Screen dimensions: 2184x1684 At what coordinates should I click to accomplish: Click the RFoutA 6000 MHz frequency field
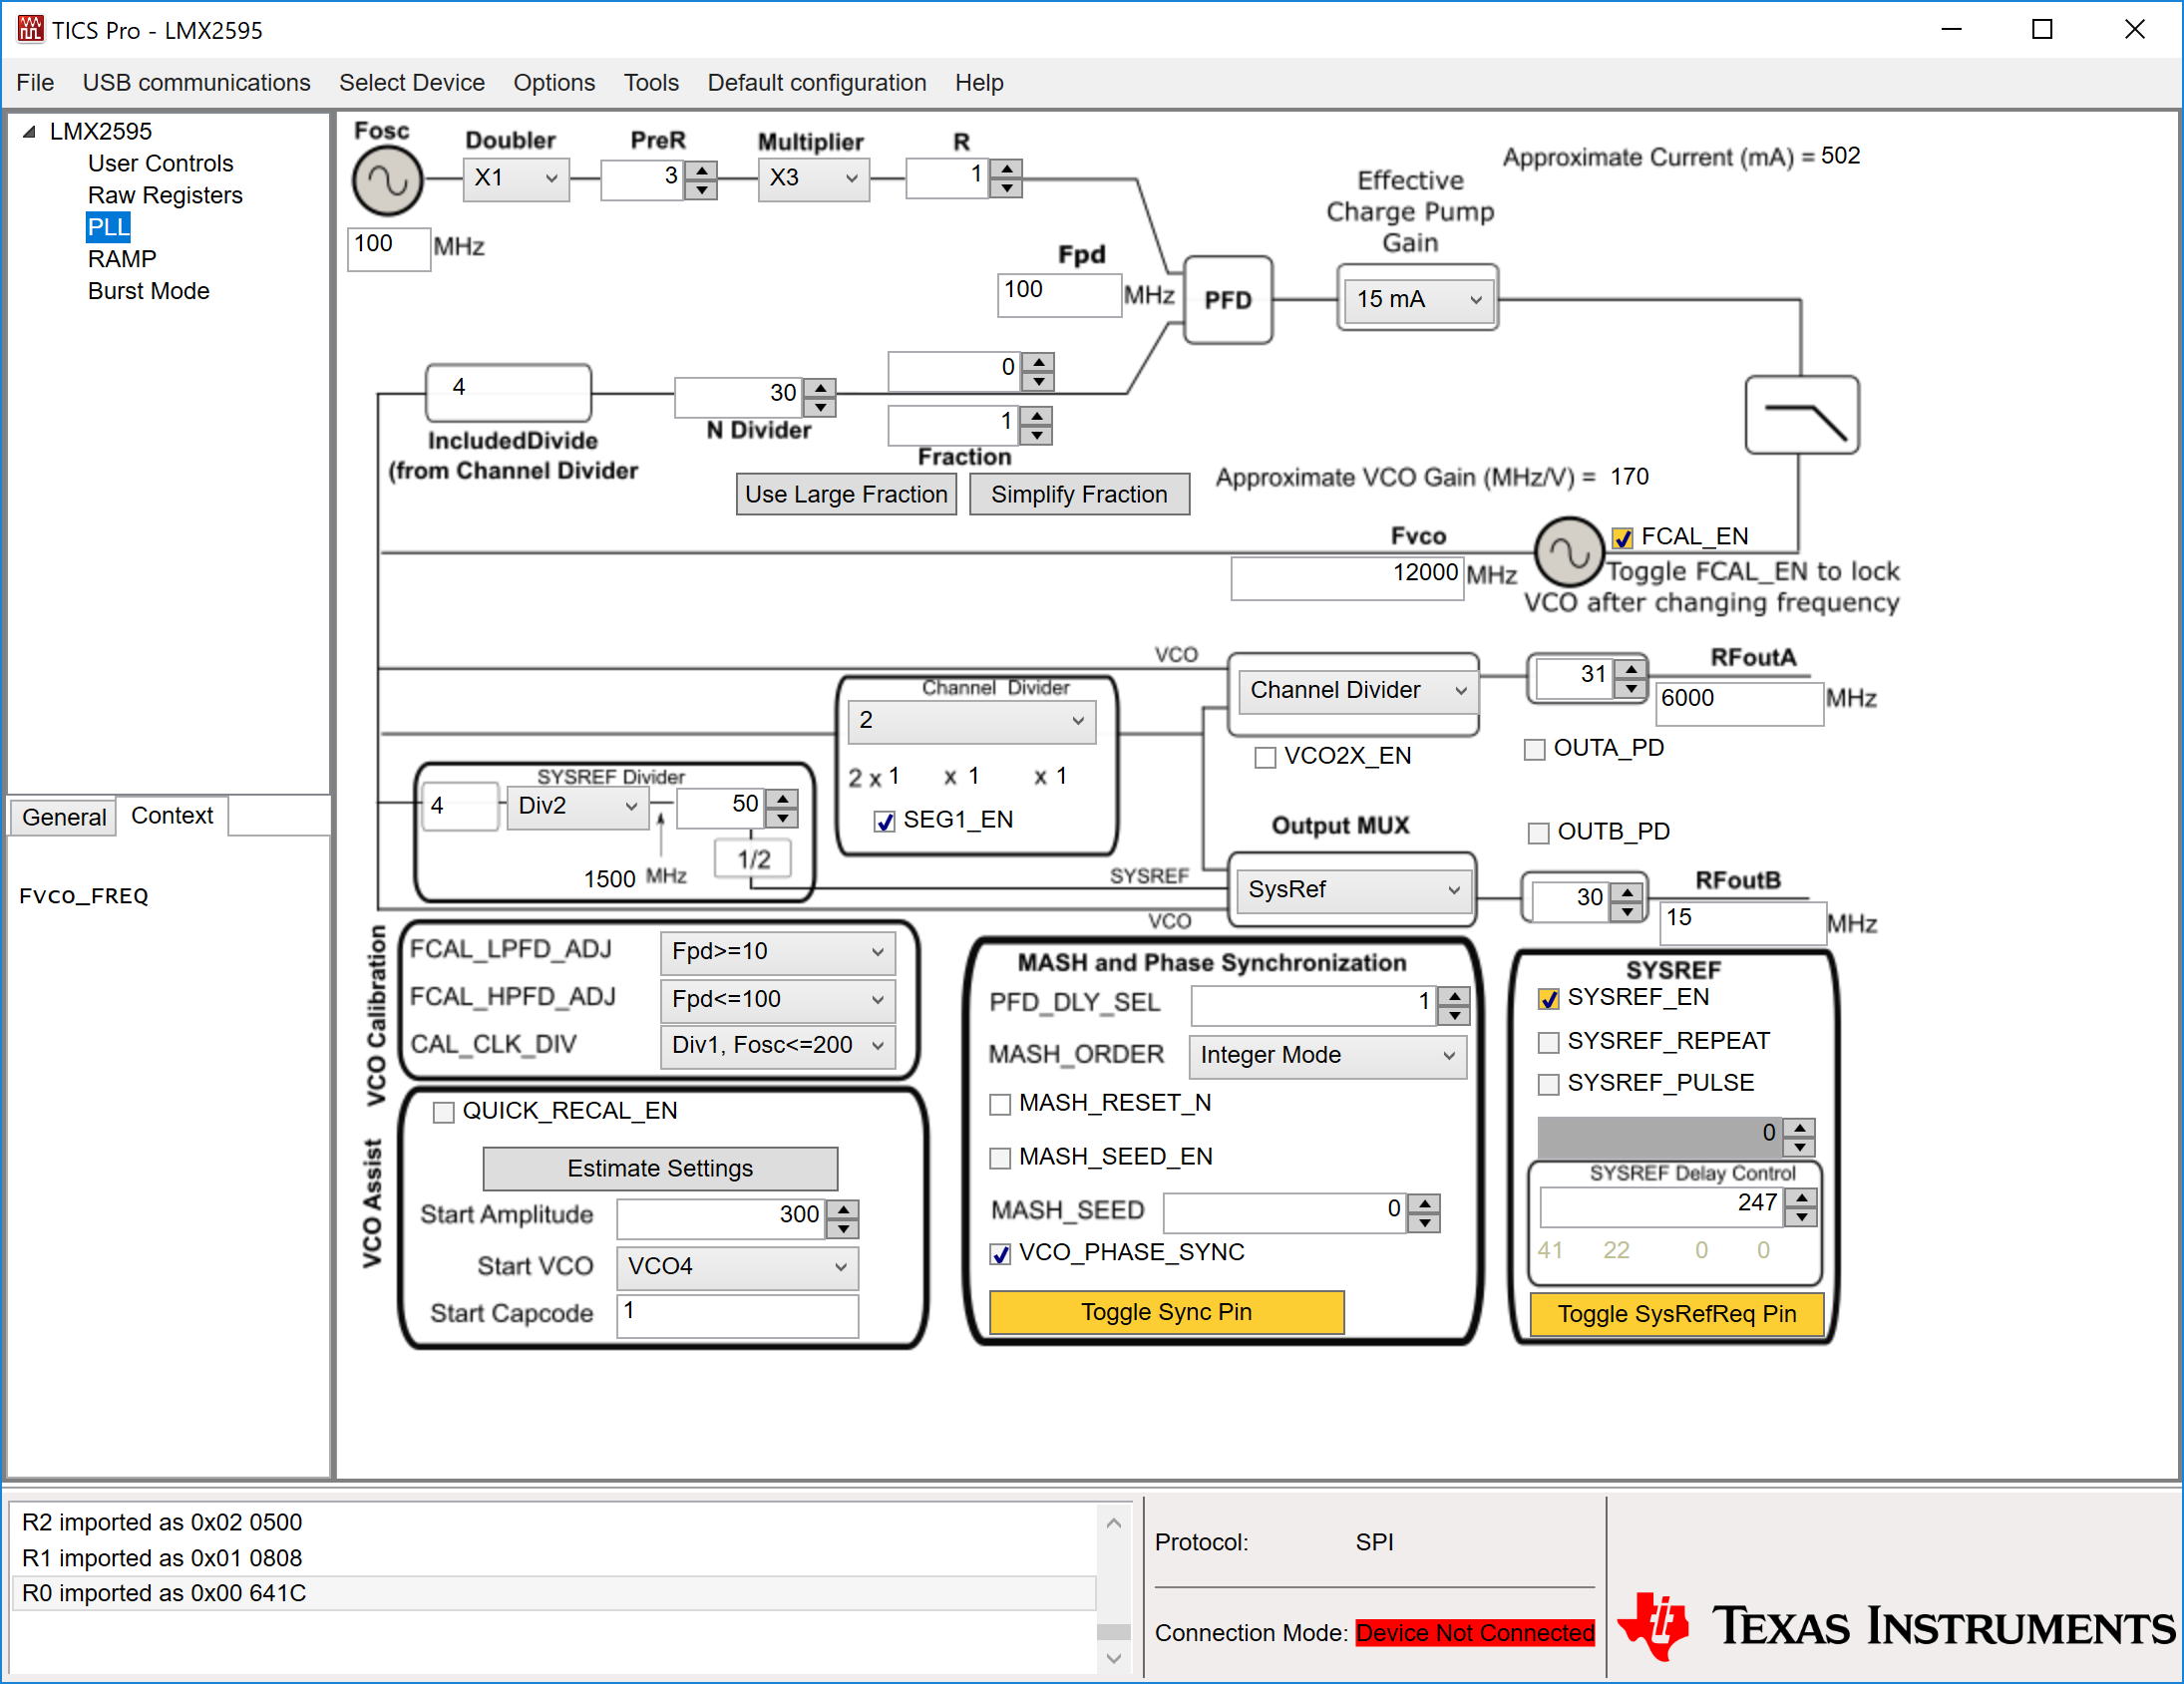tap(1738, 702)
